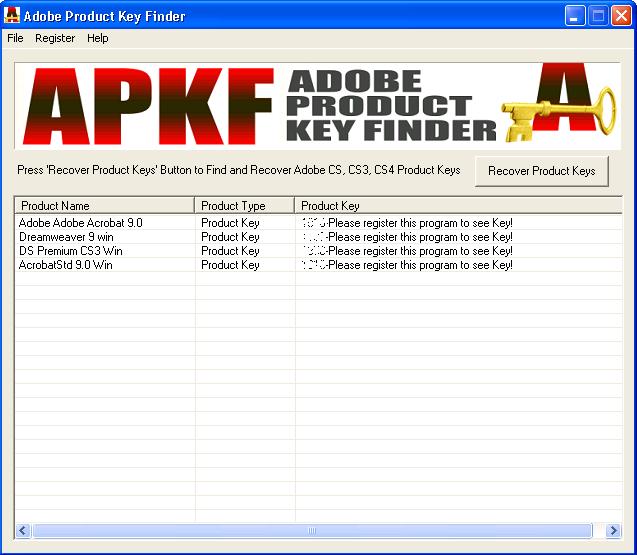Click the Recover Product Keys button
The width and height of the screenshot is (637, 555).
click(x=542, y=171)
